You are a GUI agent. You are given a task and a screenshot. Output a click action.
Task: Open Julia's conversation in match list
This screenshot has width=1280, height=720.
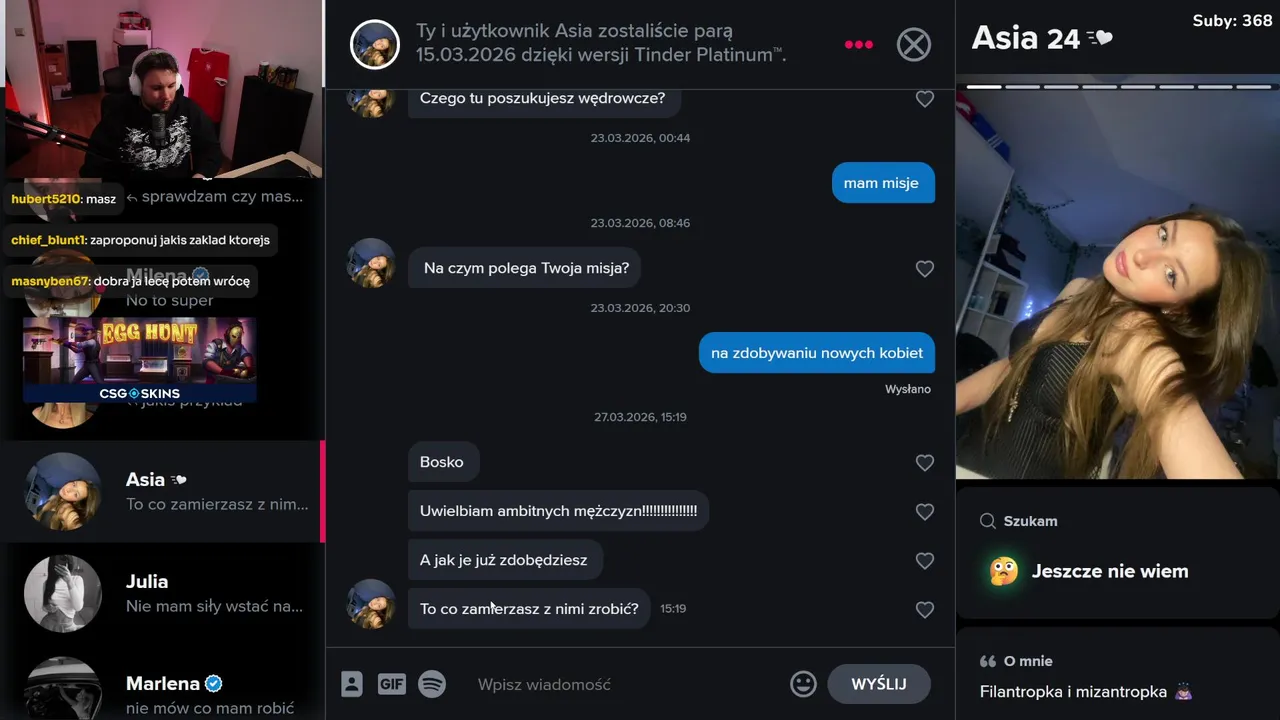162,593
